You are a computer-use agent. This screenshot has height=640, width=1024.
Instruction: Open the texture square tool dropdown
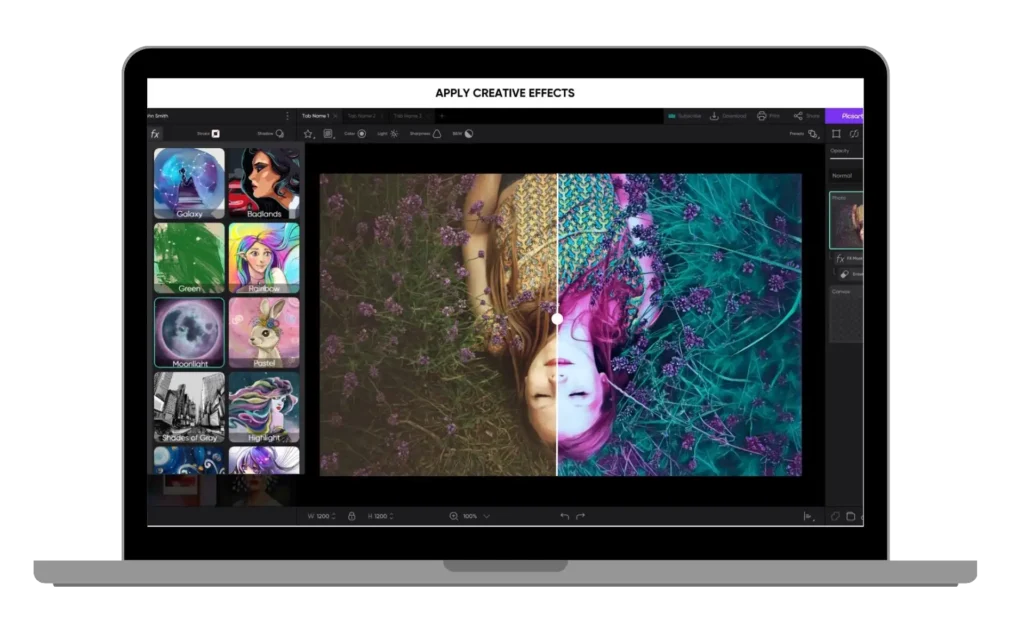pos(328,134)
